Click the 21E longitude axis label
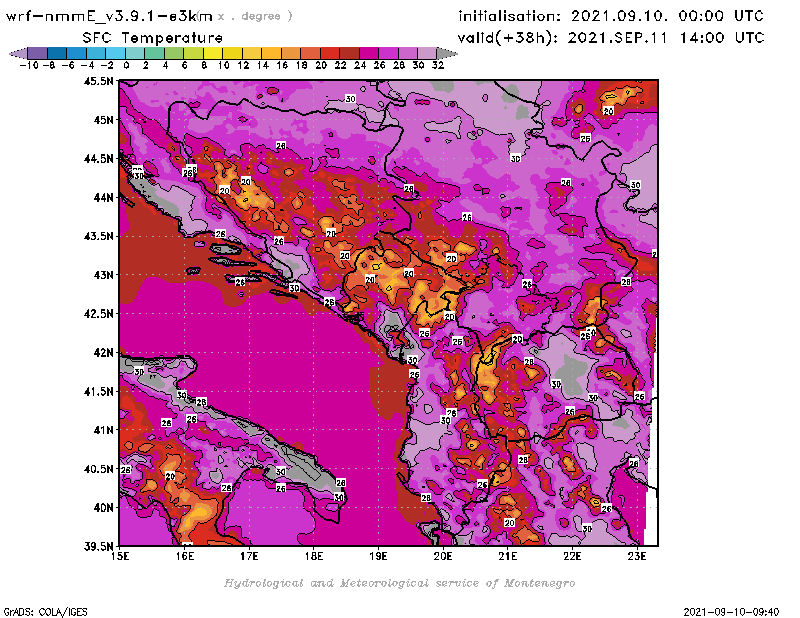The image size is (800, 618). pyautogui.click(x=508, y=556)
